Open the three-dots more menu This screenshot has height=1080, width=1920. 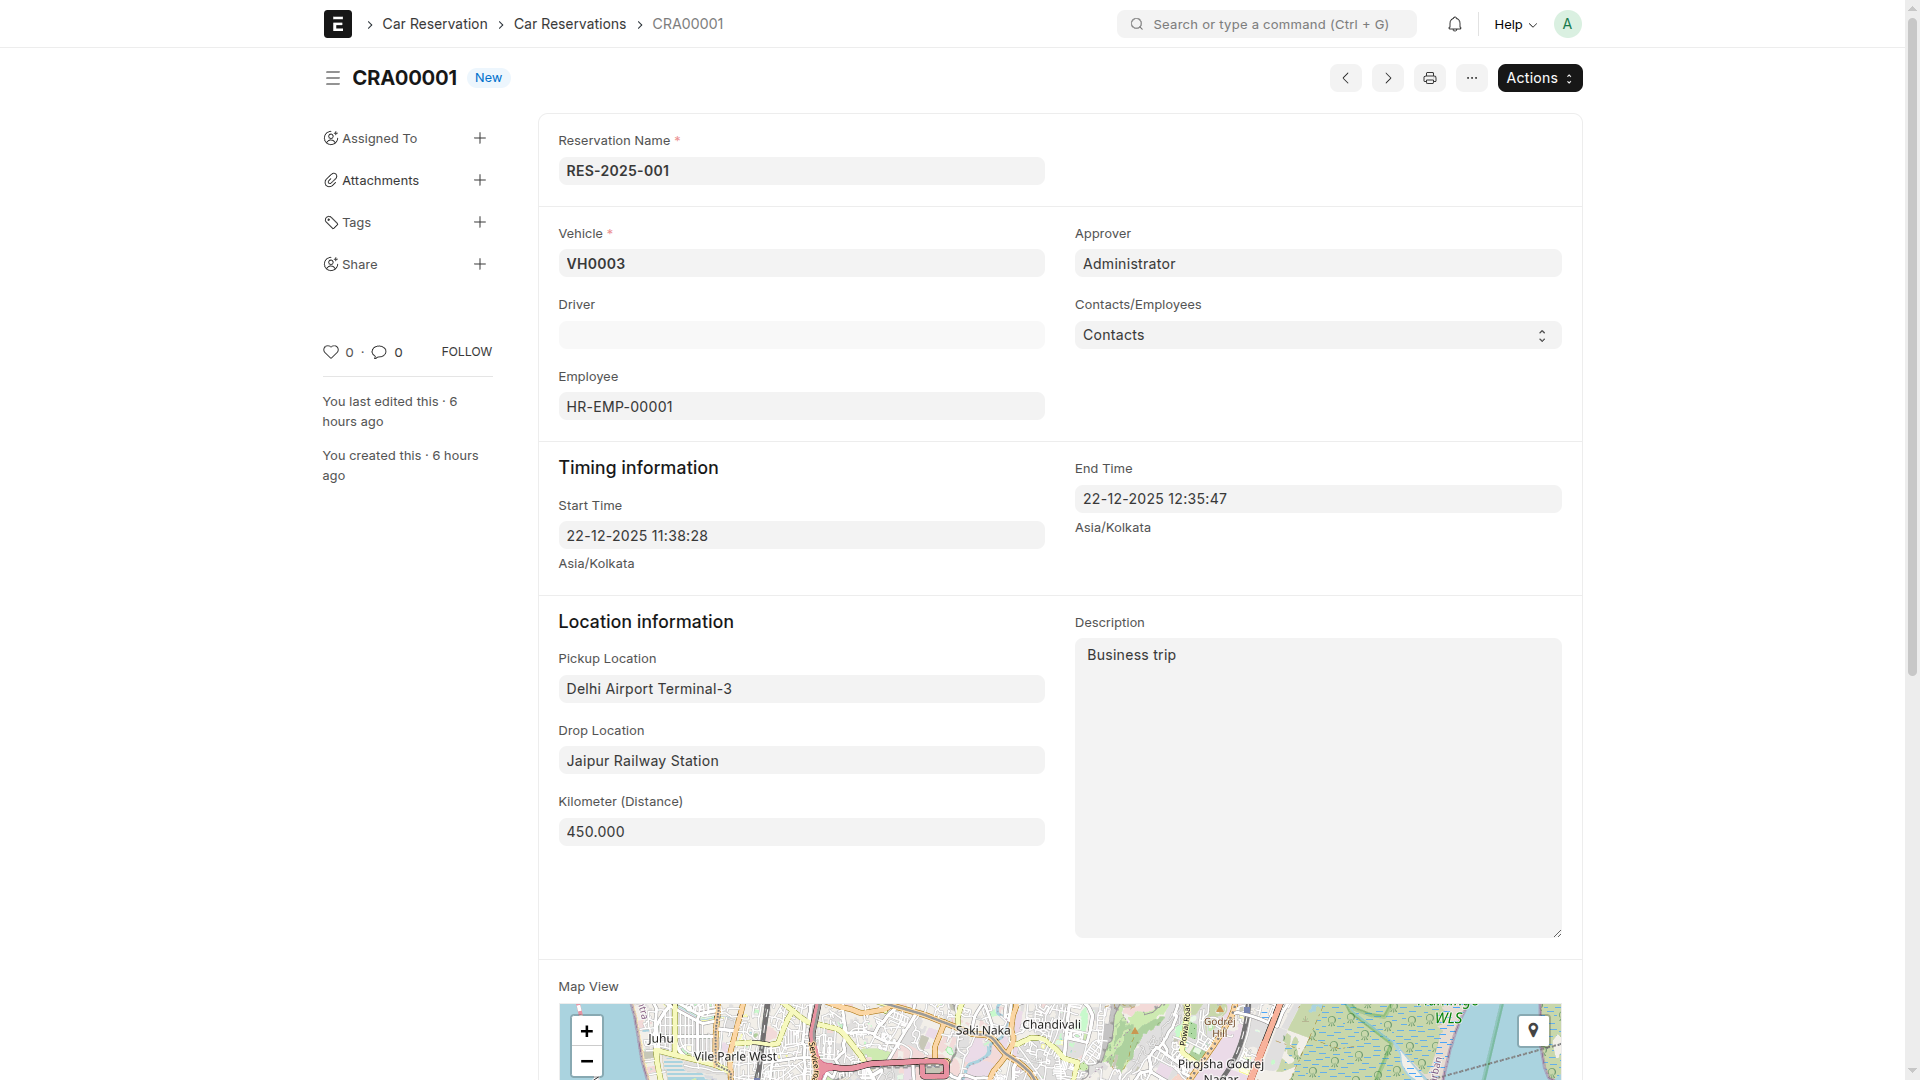1472,78
